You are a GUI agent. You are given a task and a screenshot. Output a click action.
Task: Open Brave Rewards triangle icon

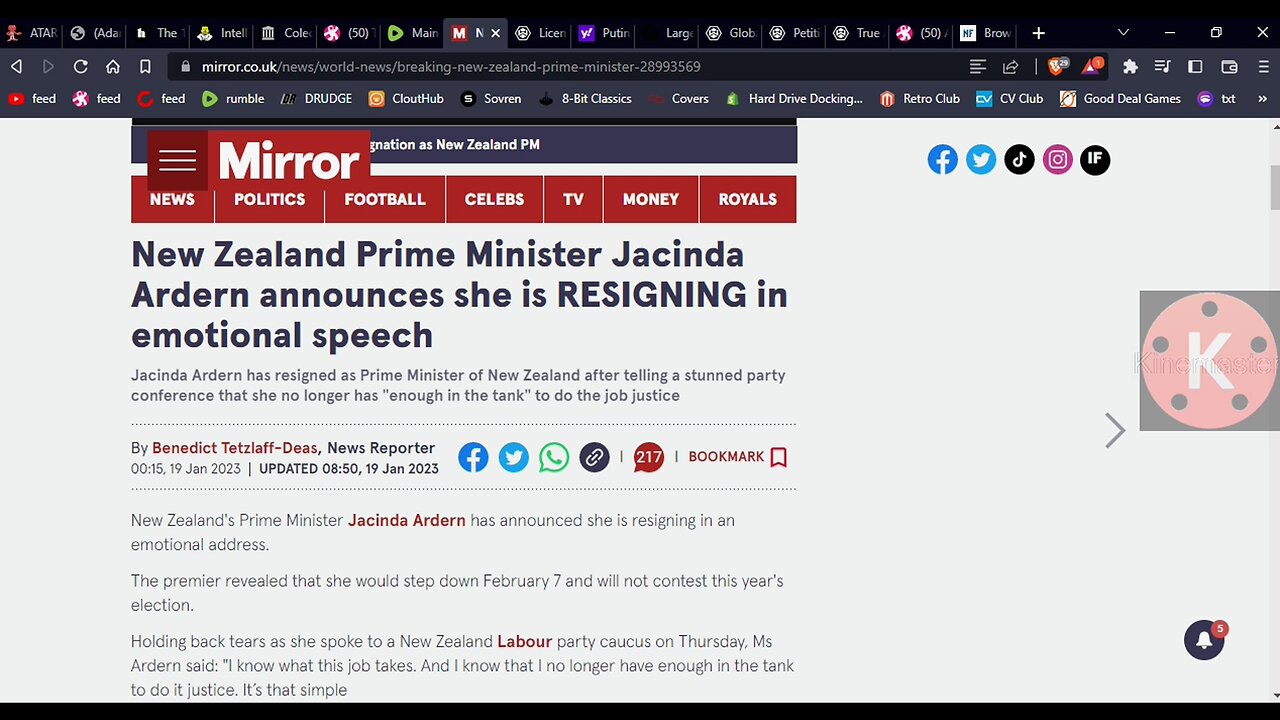[1091, 67]
